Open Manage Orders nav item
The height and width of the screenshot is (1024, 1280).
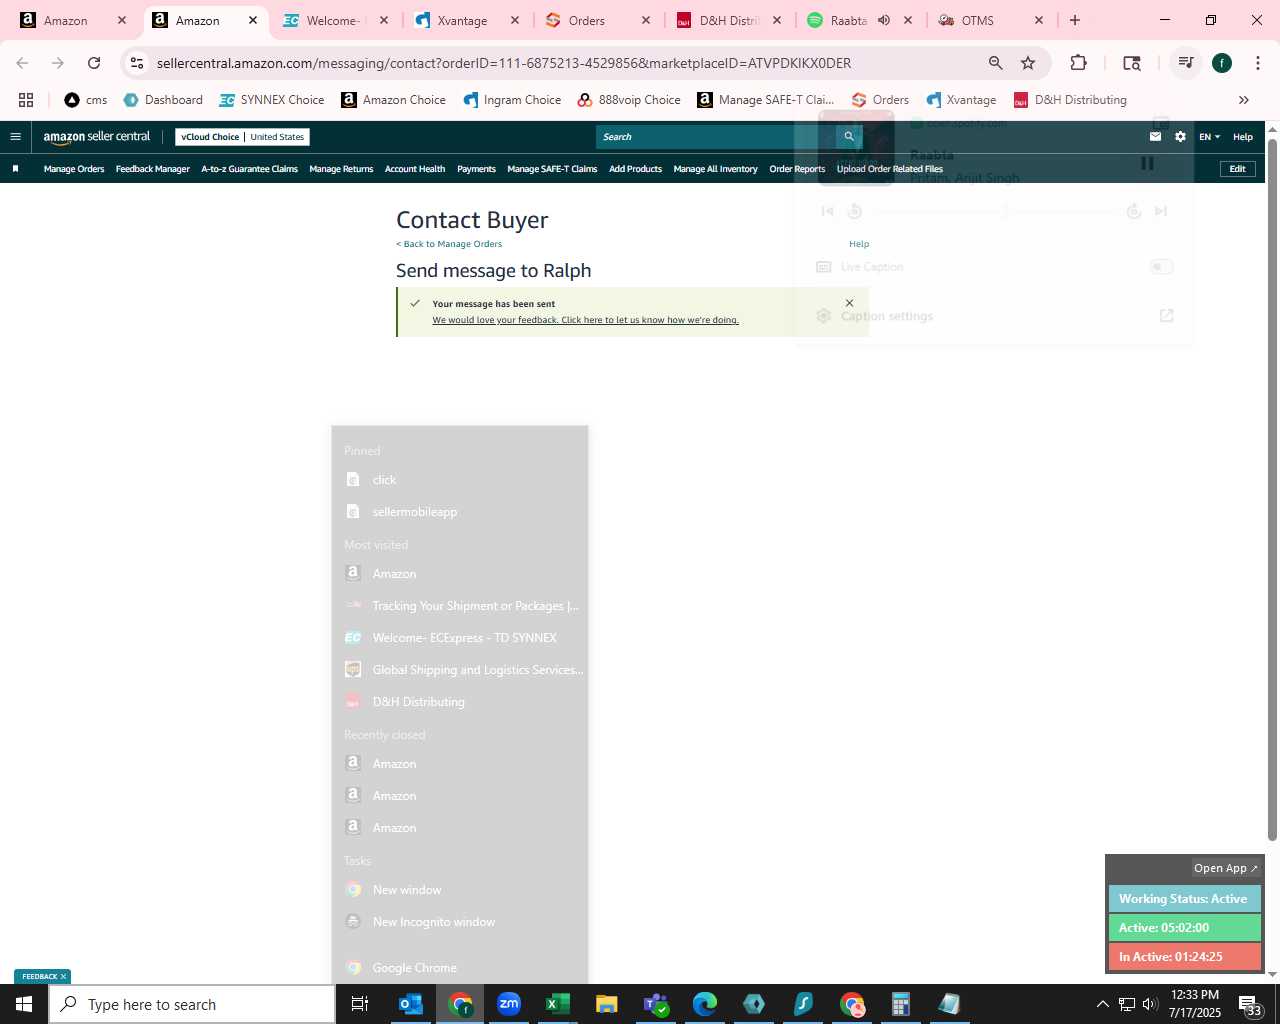(74, 169)
